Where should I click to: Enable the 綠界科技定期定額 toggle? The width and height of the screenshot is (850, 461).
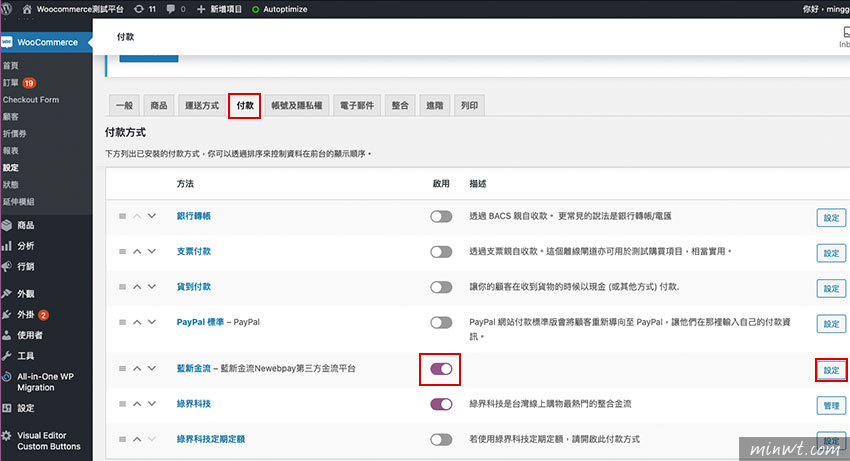point(441,439)
